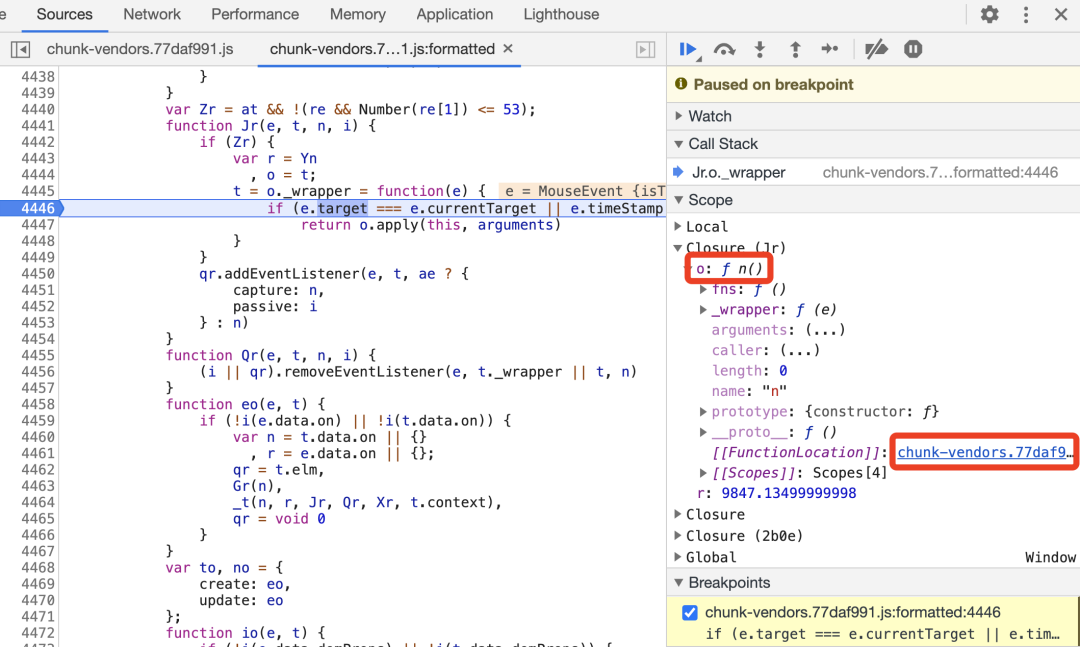Open DevTools settings gear

click(990, 14)
